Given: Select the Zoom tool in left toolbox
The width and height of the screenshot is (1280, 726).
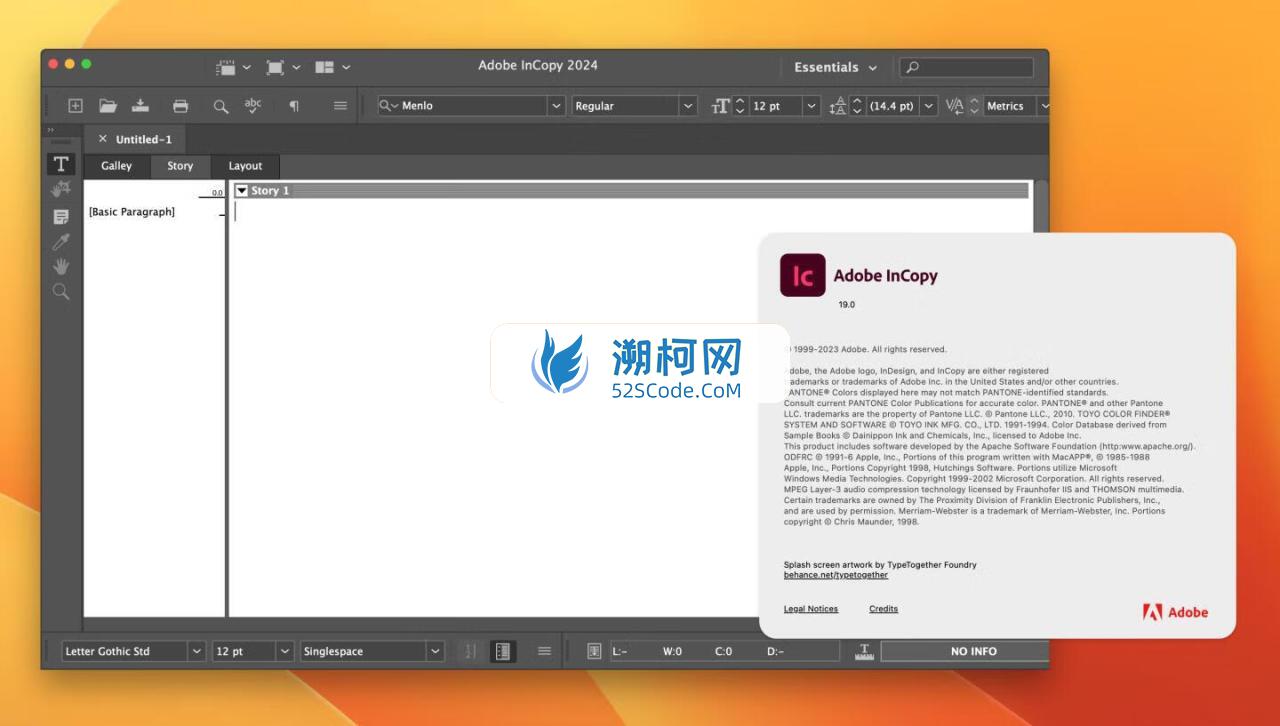Looking at the screenshot, I should click(x=61, y=292).
